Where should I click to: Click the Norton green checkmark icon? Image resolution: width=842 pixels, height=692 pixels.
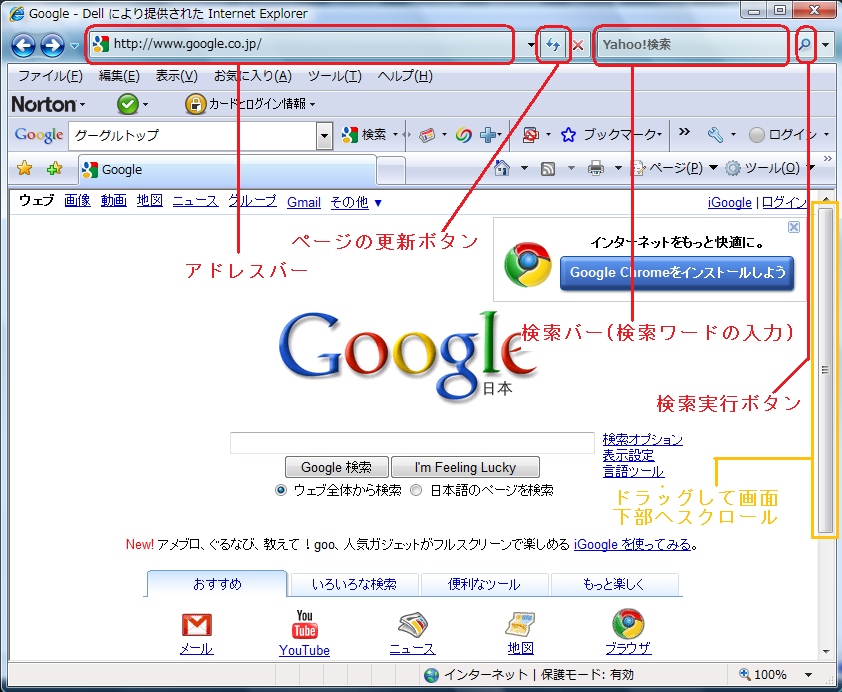(128, 104)
